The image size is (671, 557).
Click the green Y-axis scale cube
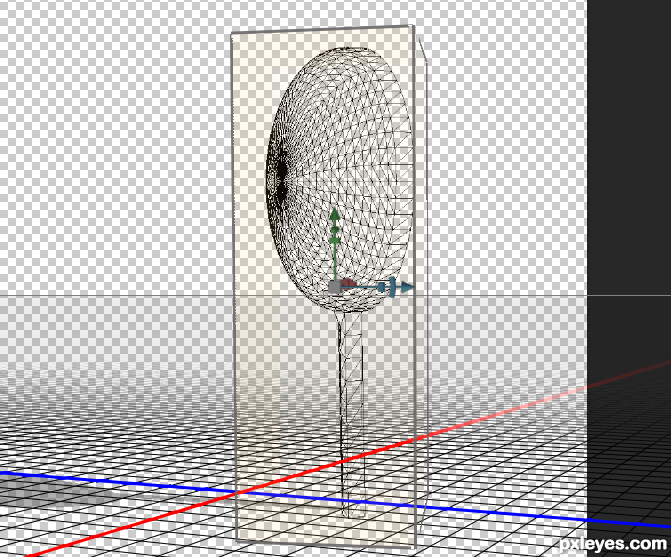point(335,240)
